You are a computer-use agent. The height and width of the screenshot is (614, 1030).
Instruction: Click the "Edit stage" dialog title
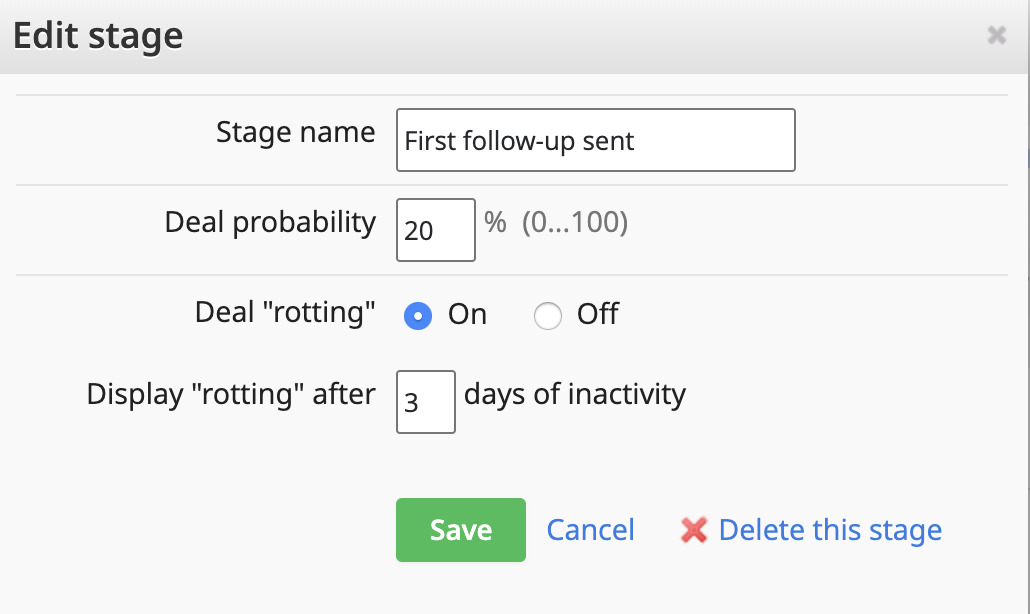[98, 36]
